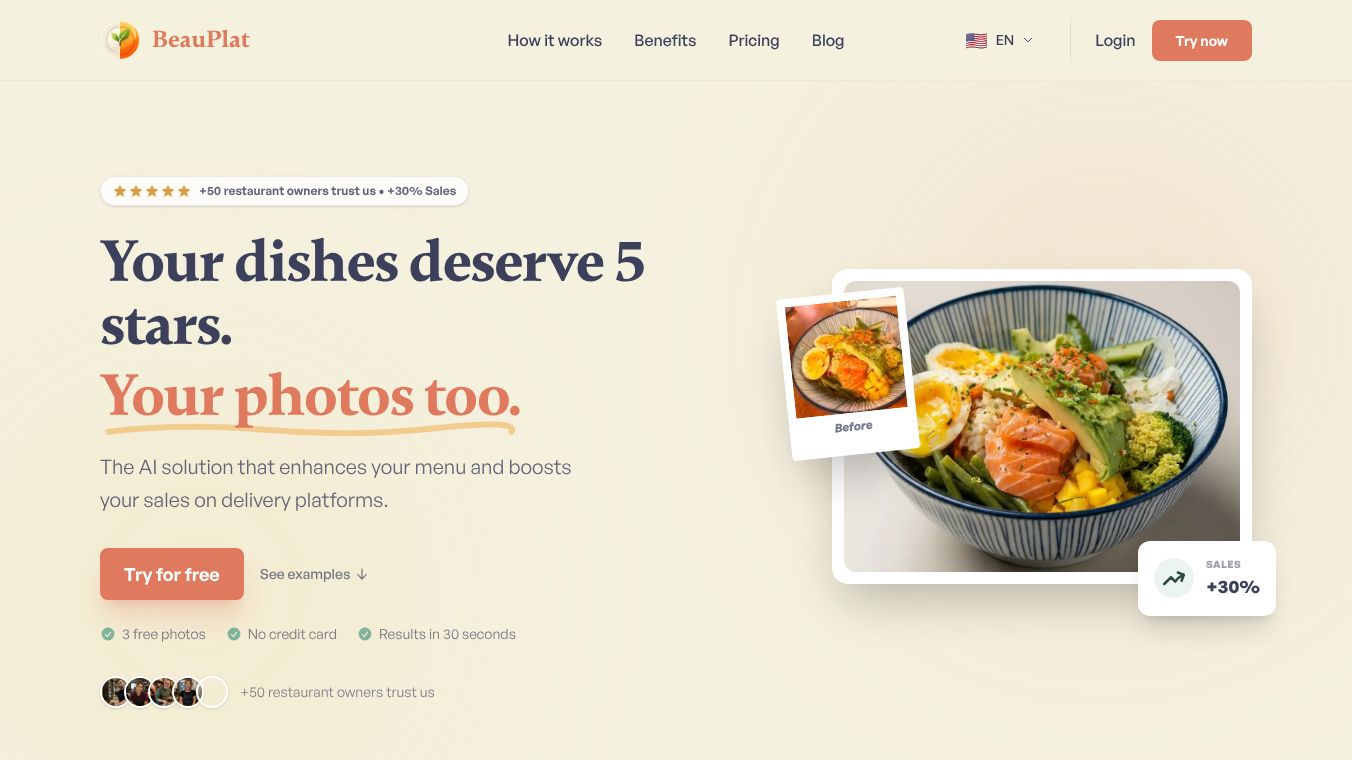Click the empty last avatar circle
The height and width of the screenshot is (760, 1352).
[x=212, y=692]
